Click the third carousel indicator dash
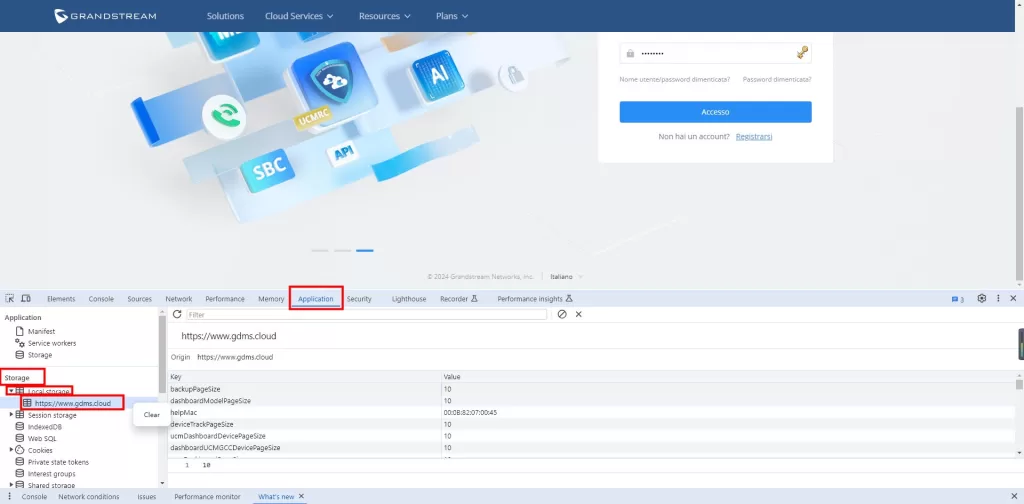 [364, 251]
